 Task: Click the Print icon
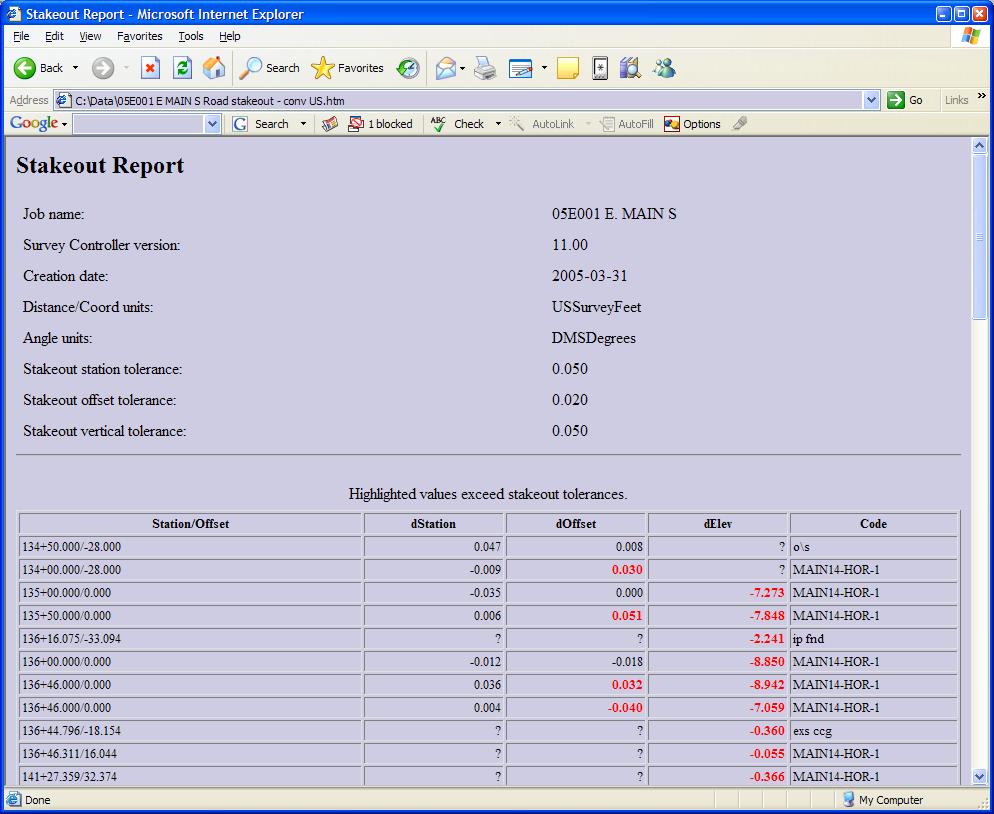(485, 68)
